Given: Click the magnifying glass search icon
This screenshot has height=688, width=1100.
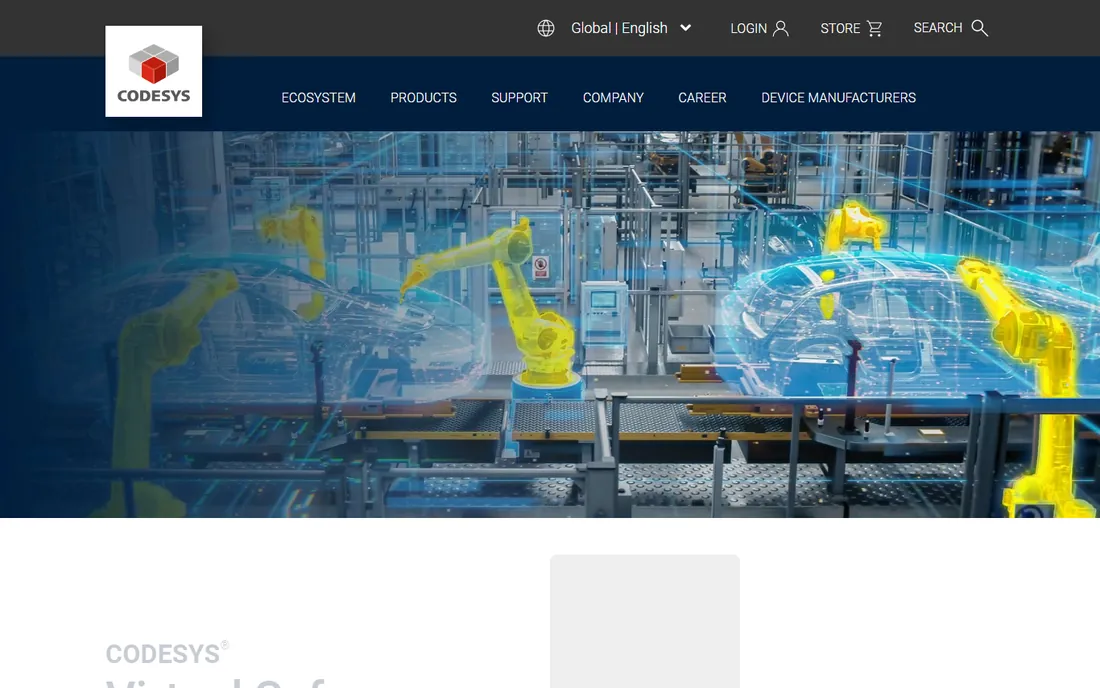Looking at the screenshot, I should (979, 28).
